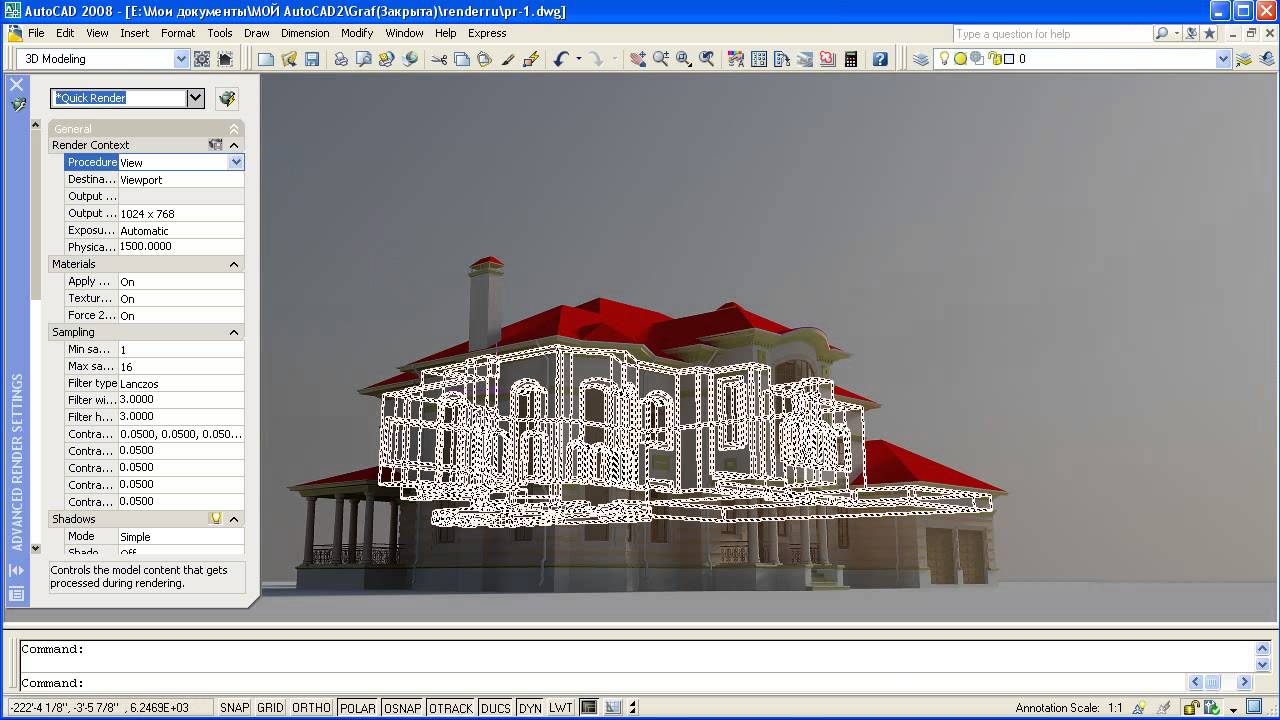Screen dimensions: 1280x720
Task: Toggle DUCS in status bar
Action: pyautogui.click(x=495, y=708)
